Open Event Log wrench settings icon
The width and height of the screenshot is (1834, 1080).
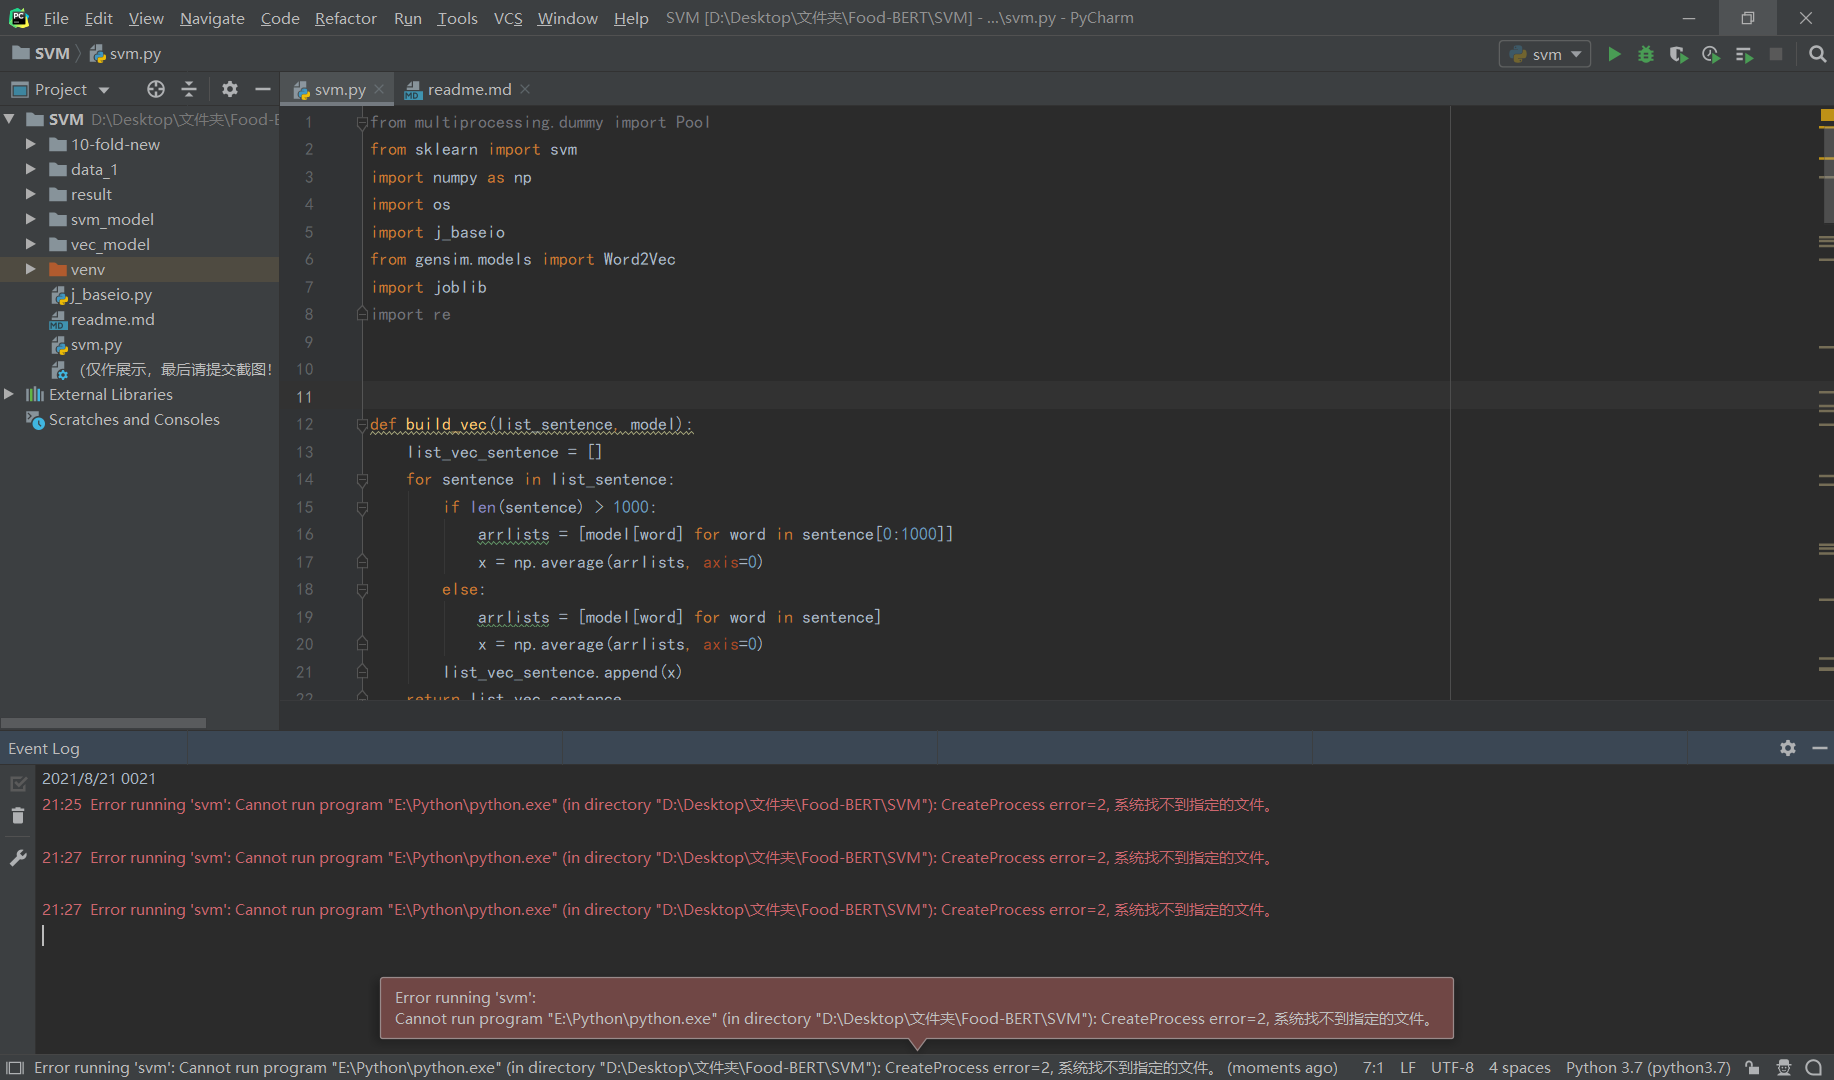pyautogui.click(x=18, y=858)
